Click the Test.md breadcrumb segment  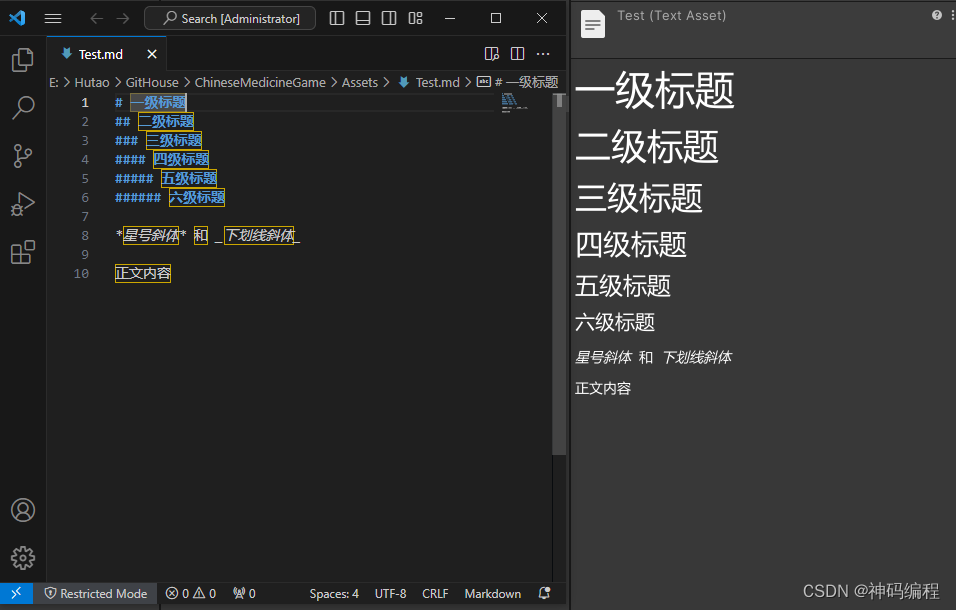429,82
